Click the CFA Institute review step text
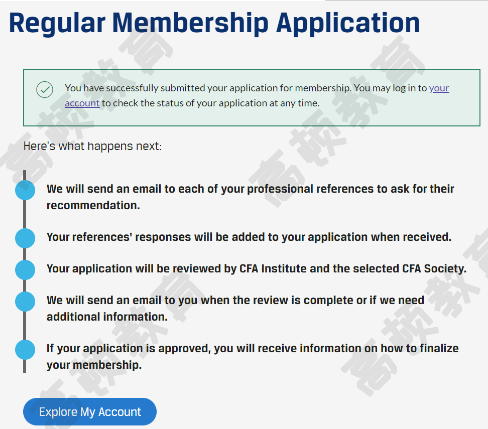 click(x=256, y=269)
